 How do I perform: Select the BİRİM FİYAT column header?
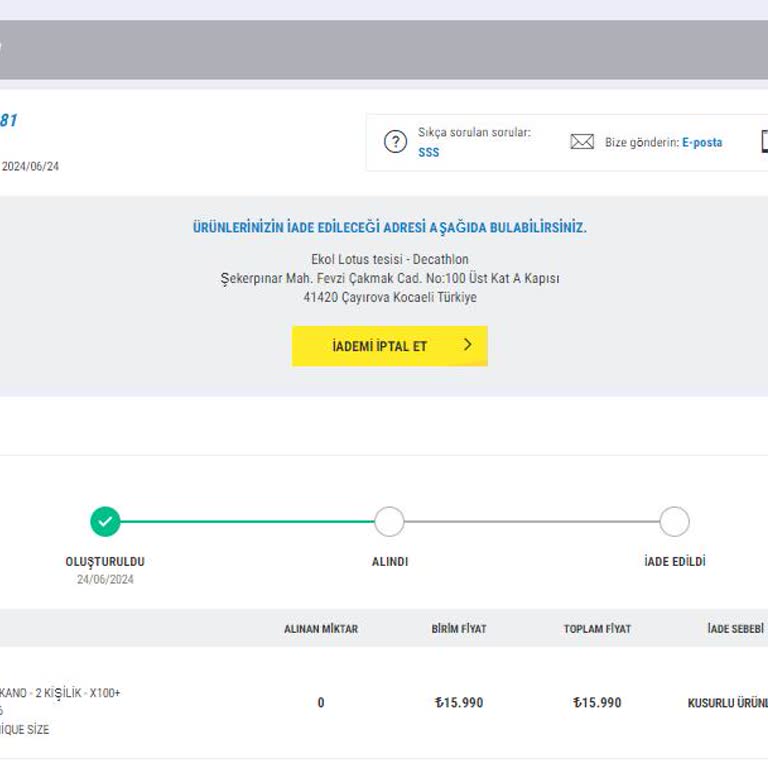click(x=458, y=629)
